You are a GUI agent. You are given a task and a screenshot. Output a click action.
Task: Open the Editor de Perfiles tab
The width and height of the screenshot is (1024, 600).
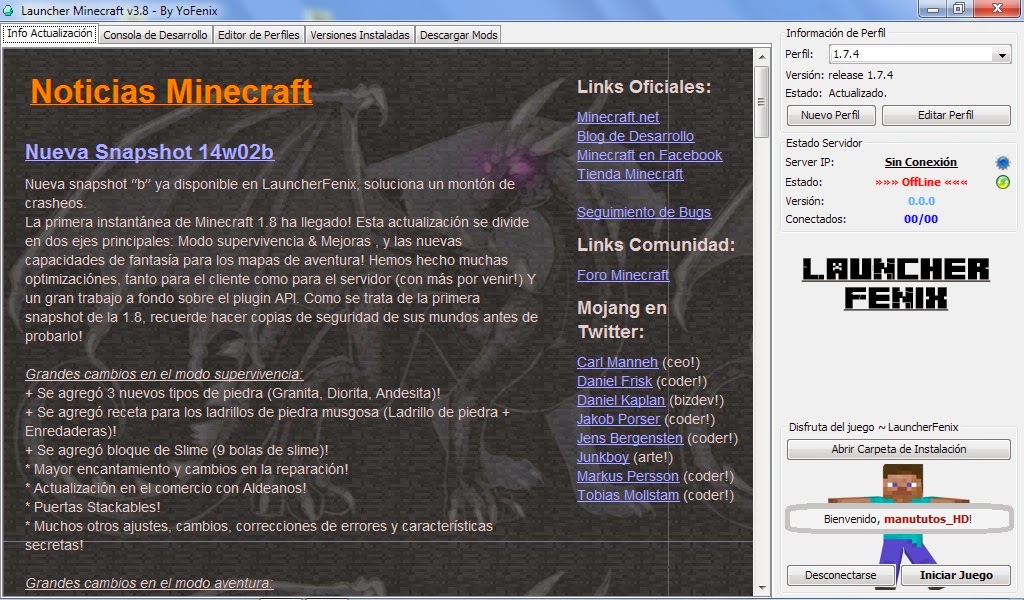(260, 33)
